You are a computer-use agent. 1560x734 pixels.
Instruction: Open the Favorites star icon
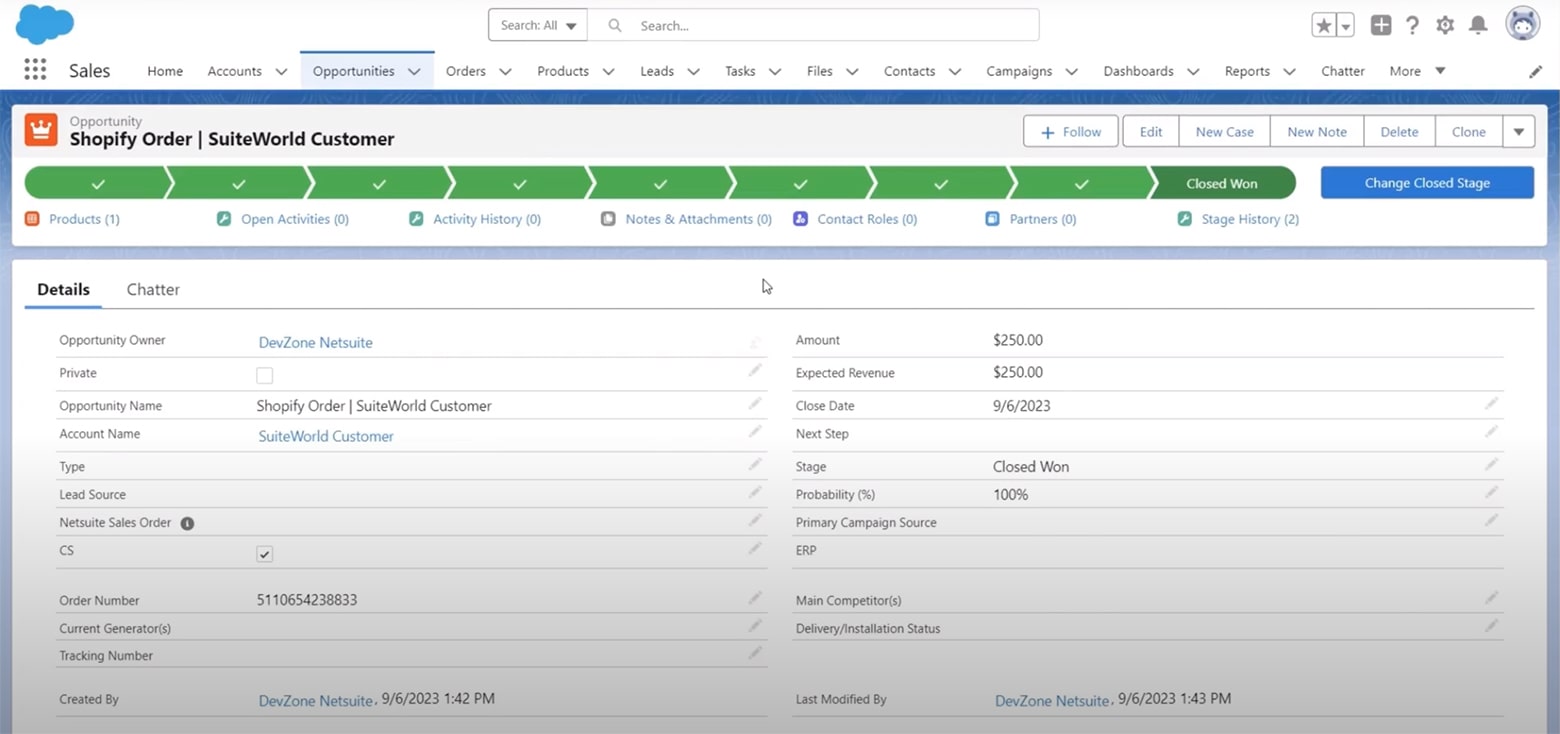point(1324,26)
